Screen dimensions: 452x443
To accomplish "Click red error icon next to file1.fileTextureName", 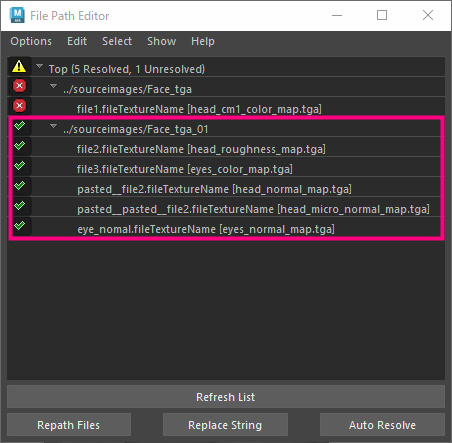I will (x=19, y=106).
